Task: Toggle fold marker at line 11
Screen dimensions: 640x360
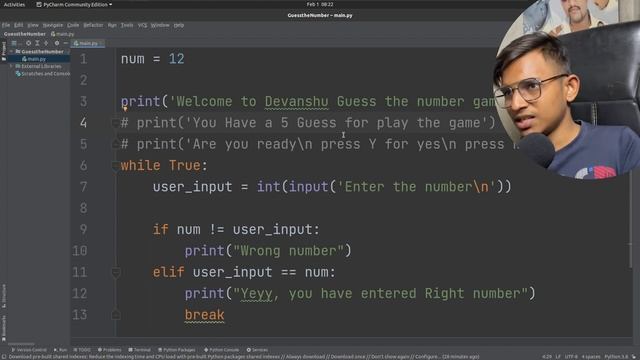Action: (116, 272)
